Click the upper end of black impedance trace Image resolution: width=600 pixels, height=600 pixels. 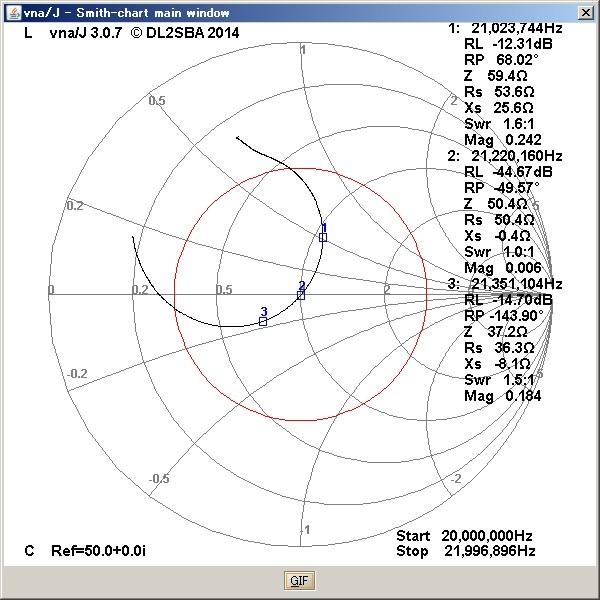237,138
